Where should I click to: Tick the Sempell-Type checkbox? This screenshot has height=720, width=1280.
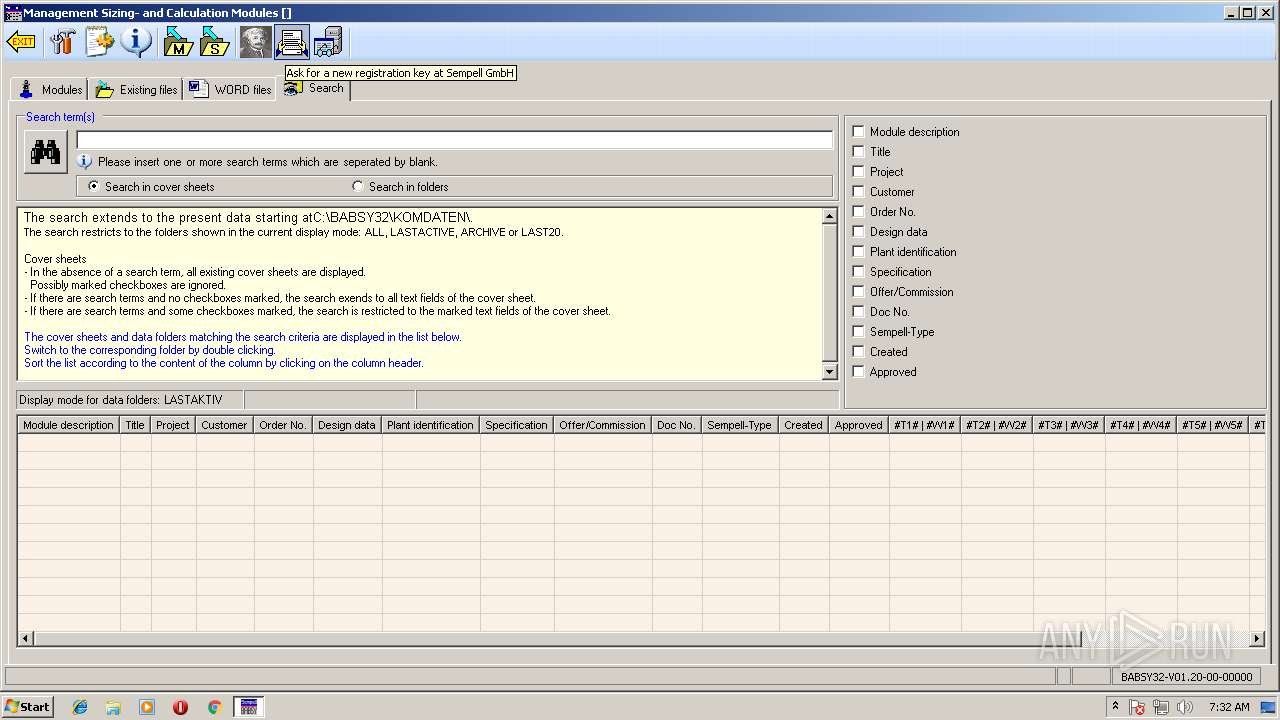point(858,331)
